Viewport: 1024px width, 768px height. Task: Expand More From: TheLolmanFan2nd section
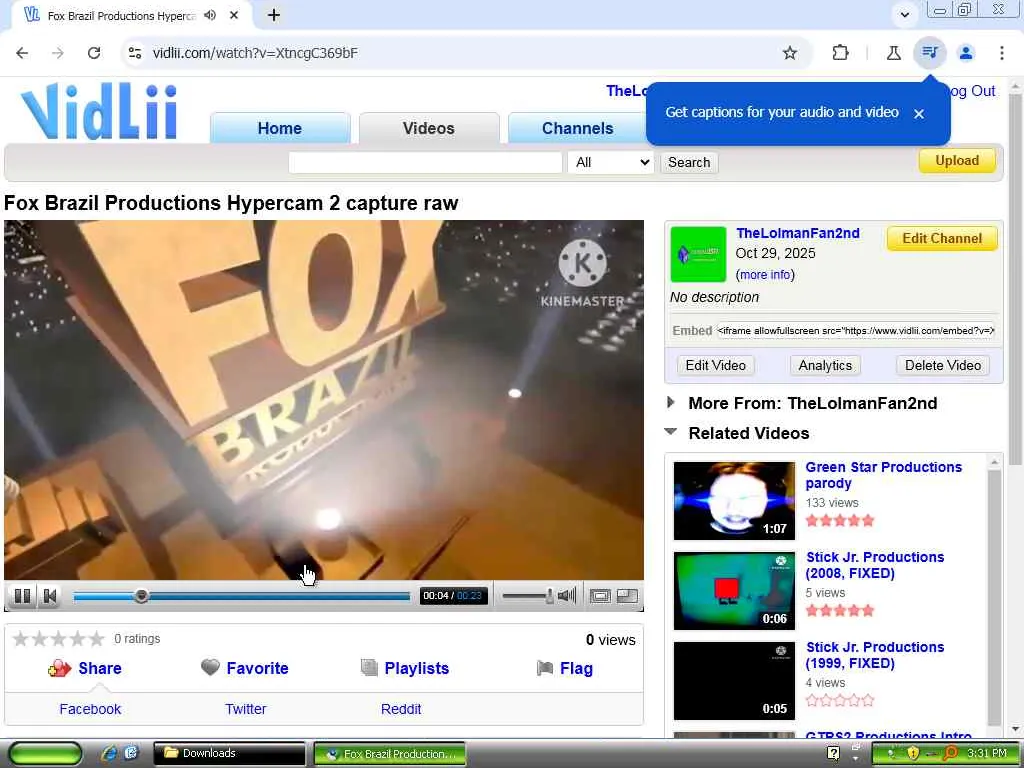(671, 402)
